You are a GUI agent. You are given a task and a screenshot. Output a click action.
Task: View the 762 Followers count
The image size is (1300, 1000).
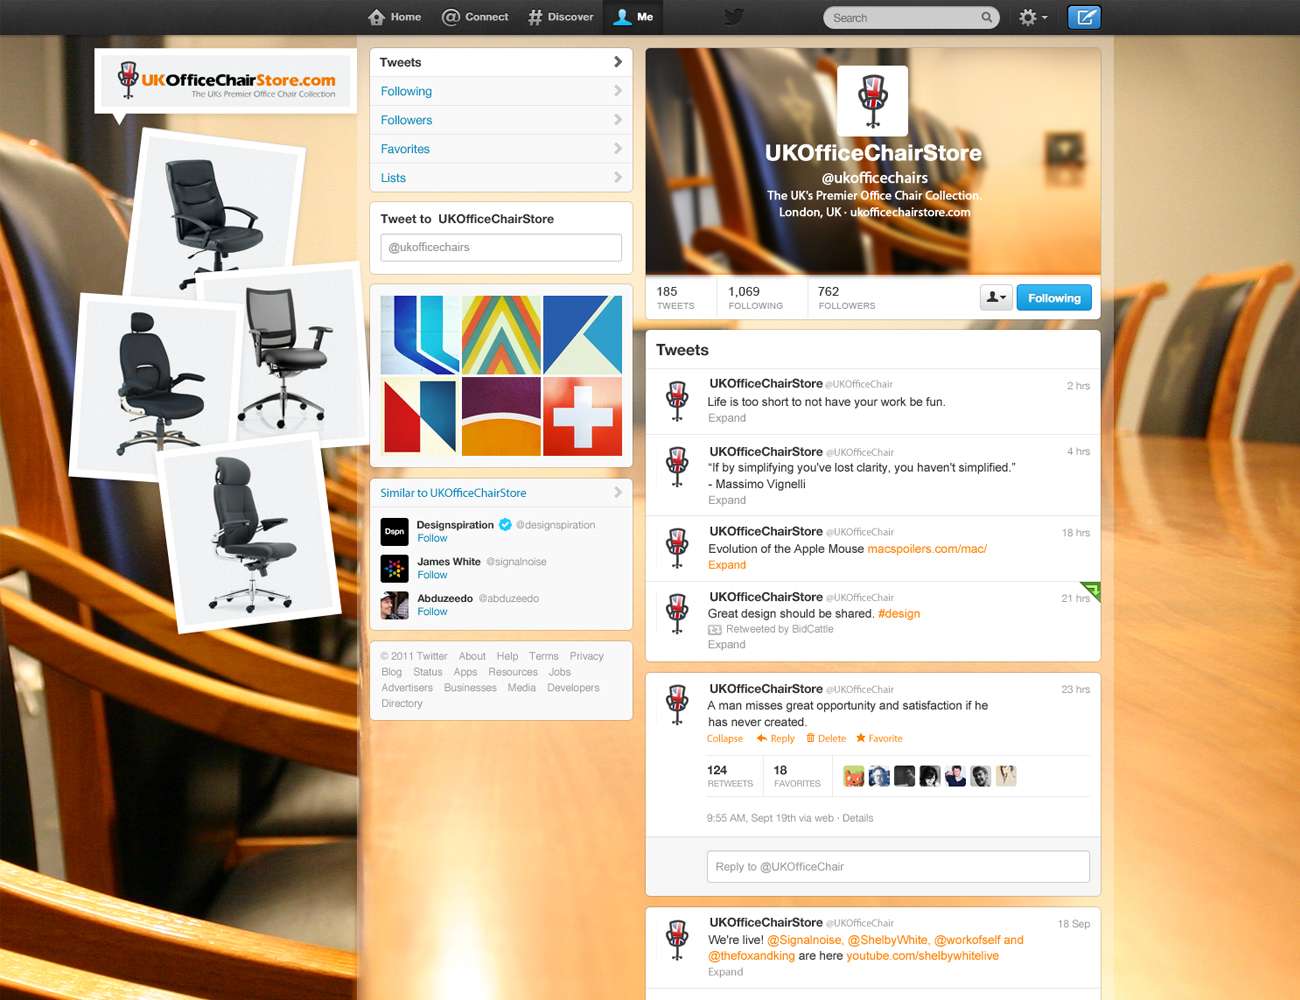point(847,297)
